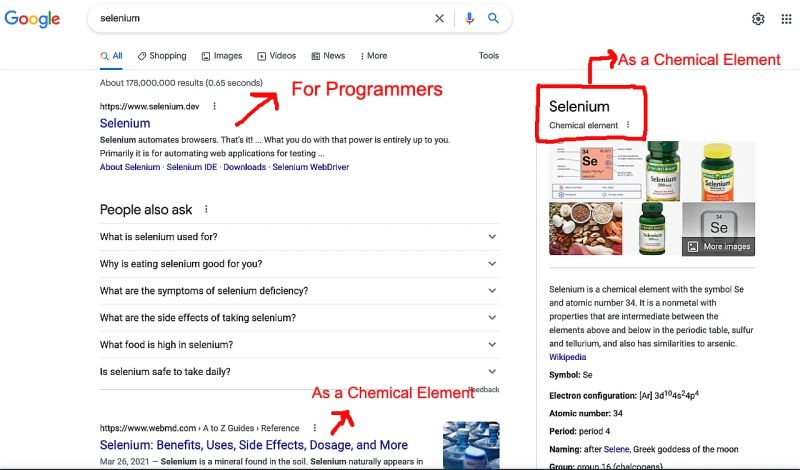Click the Electron configuration row text

pyautogui.click(x=624, y=395)
